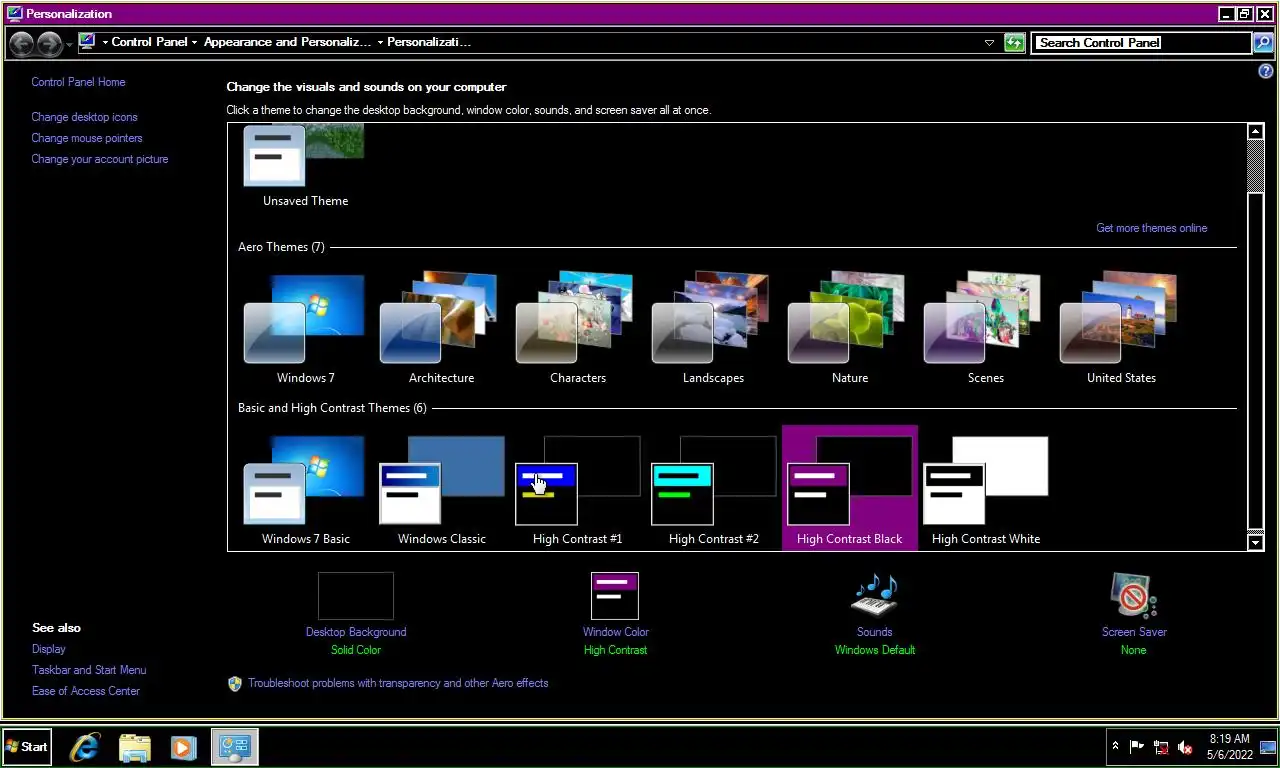Click the Personalization taskbar button
This screenshot has height=768, width=1280.
tap(235, 746)
